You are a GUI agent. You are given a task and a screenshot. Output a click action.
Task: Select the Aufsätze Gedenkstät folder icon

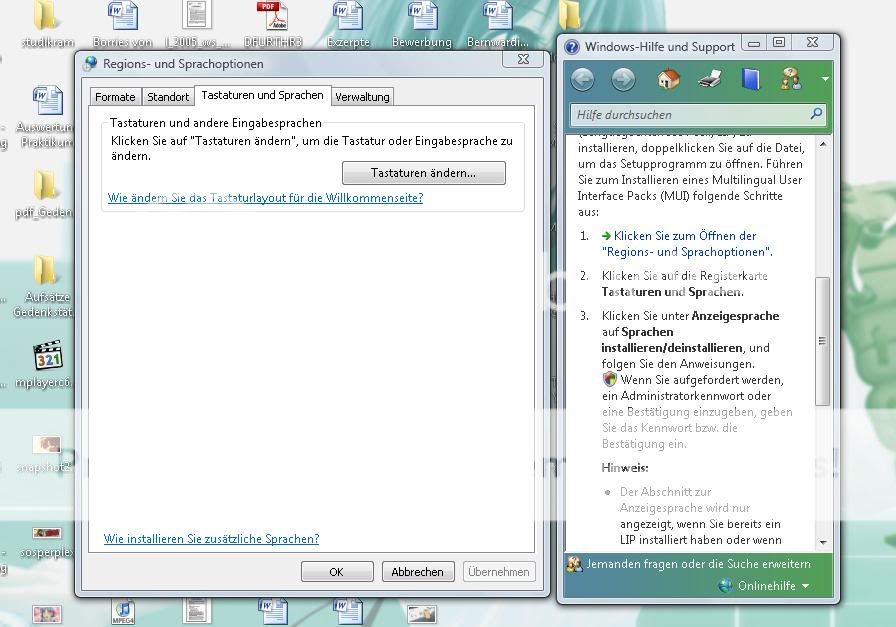click(43, 287)
